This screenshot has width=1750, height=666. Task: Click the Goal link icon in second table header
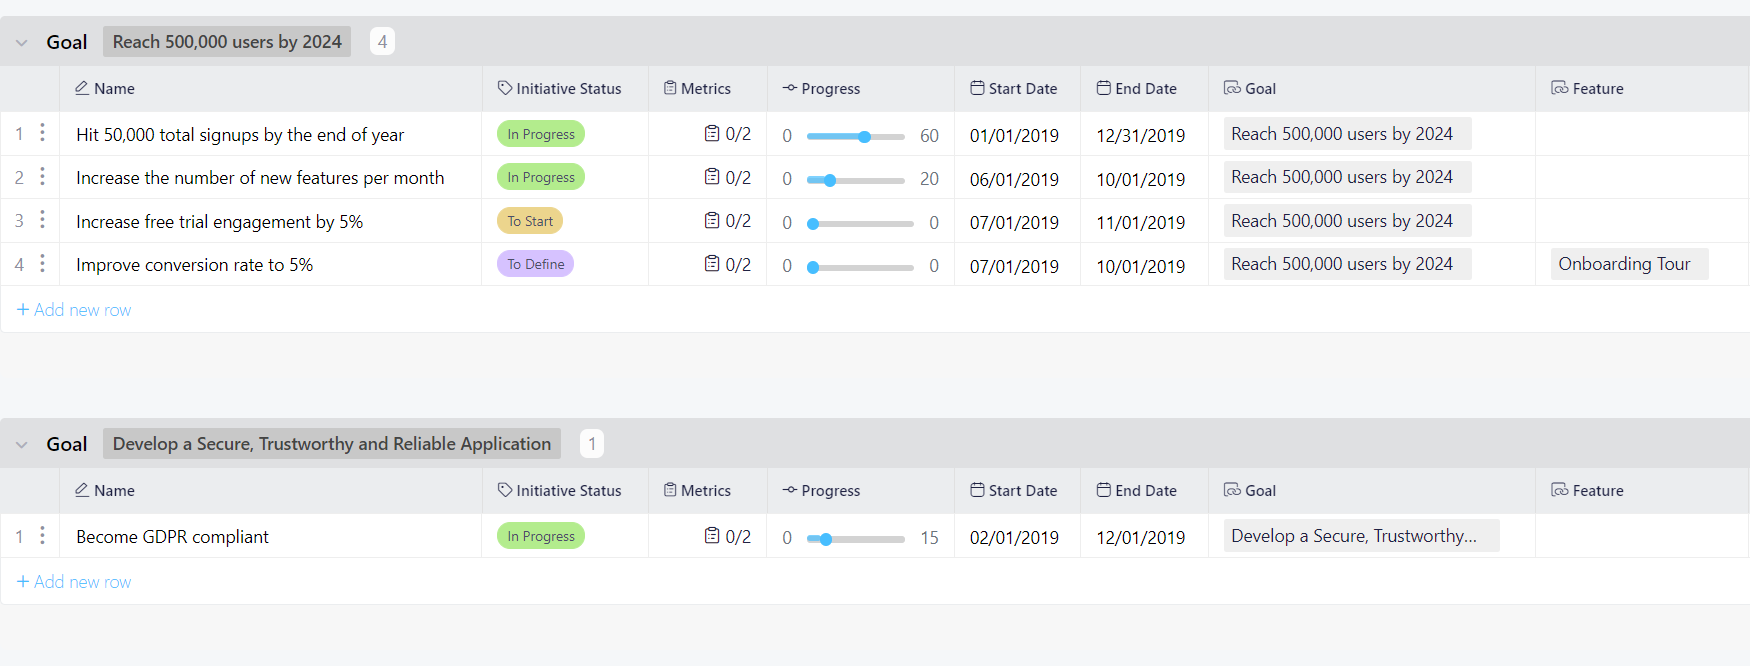pyautogui.click(x=1232, y=490)
